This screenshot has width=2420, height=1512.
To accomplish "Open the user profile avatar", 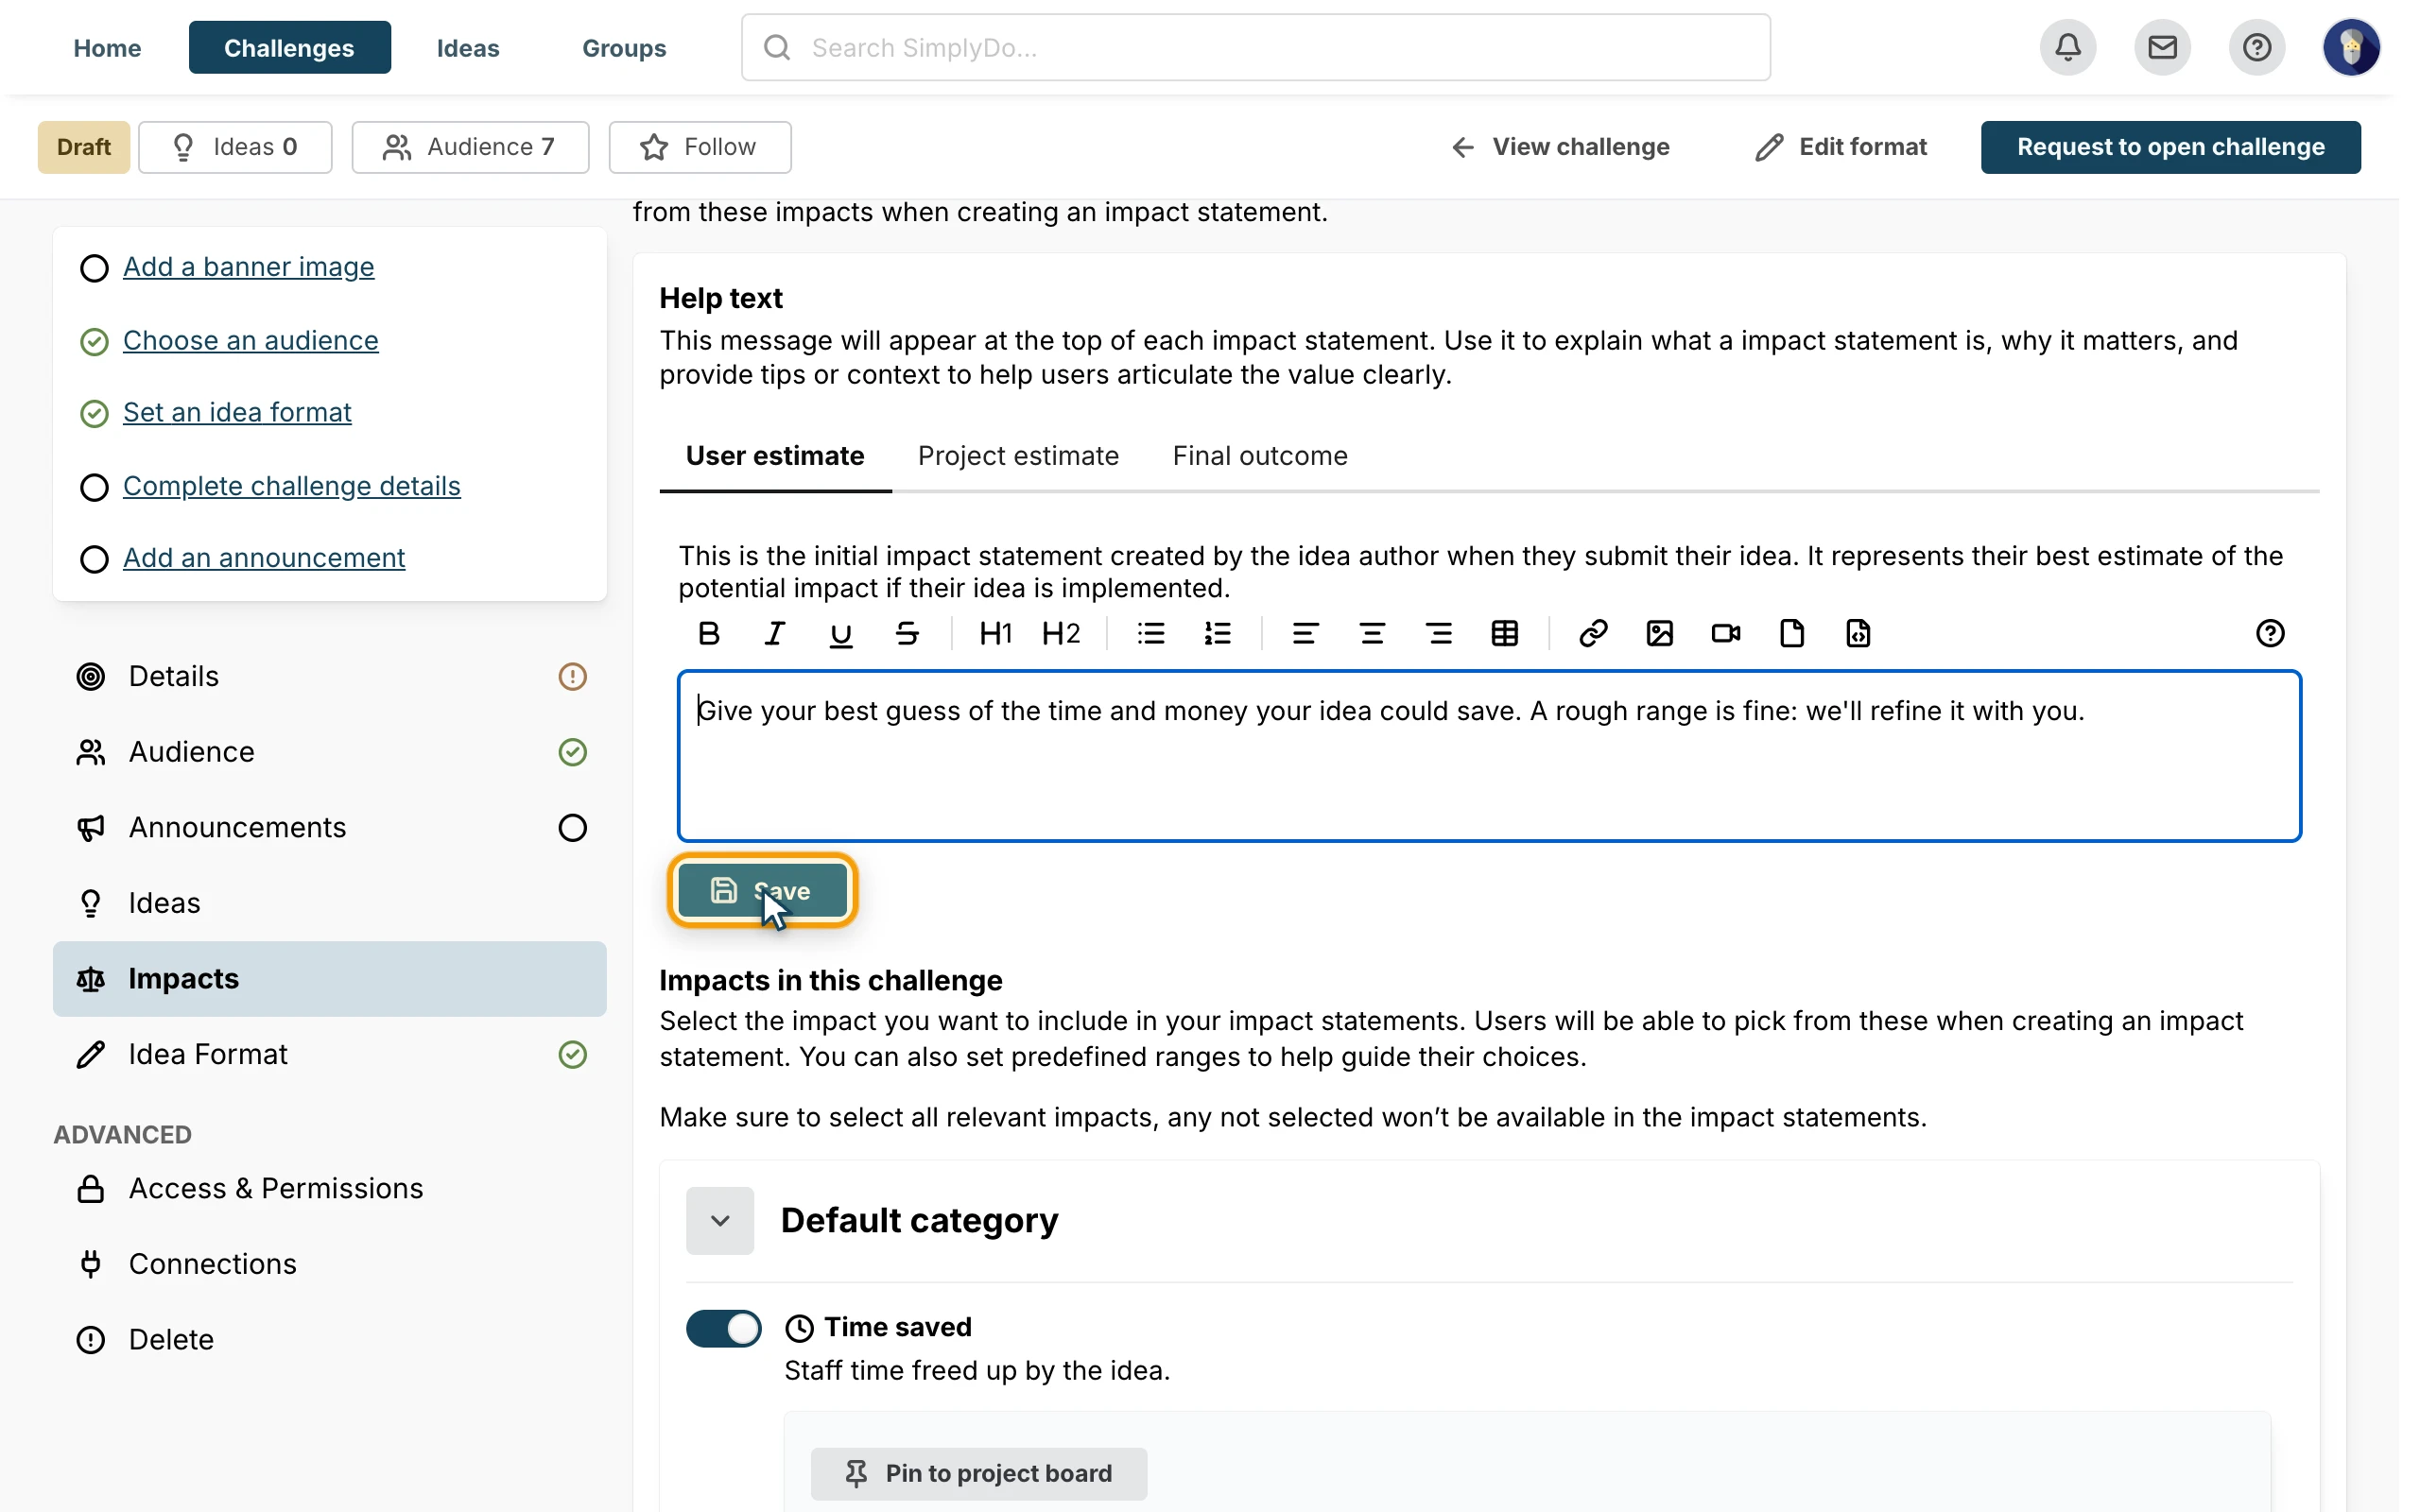I will coord(2351,47).
